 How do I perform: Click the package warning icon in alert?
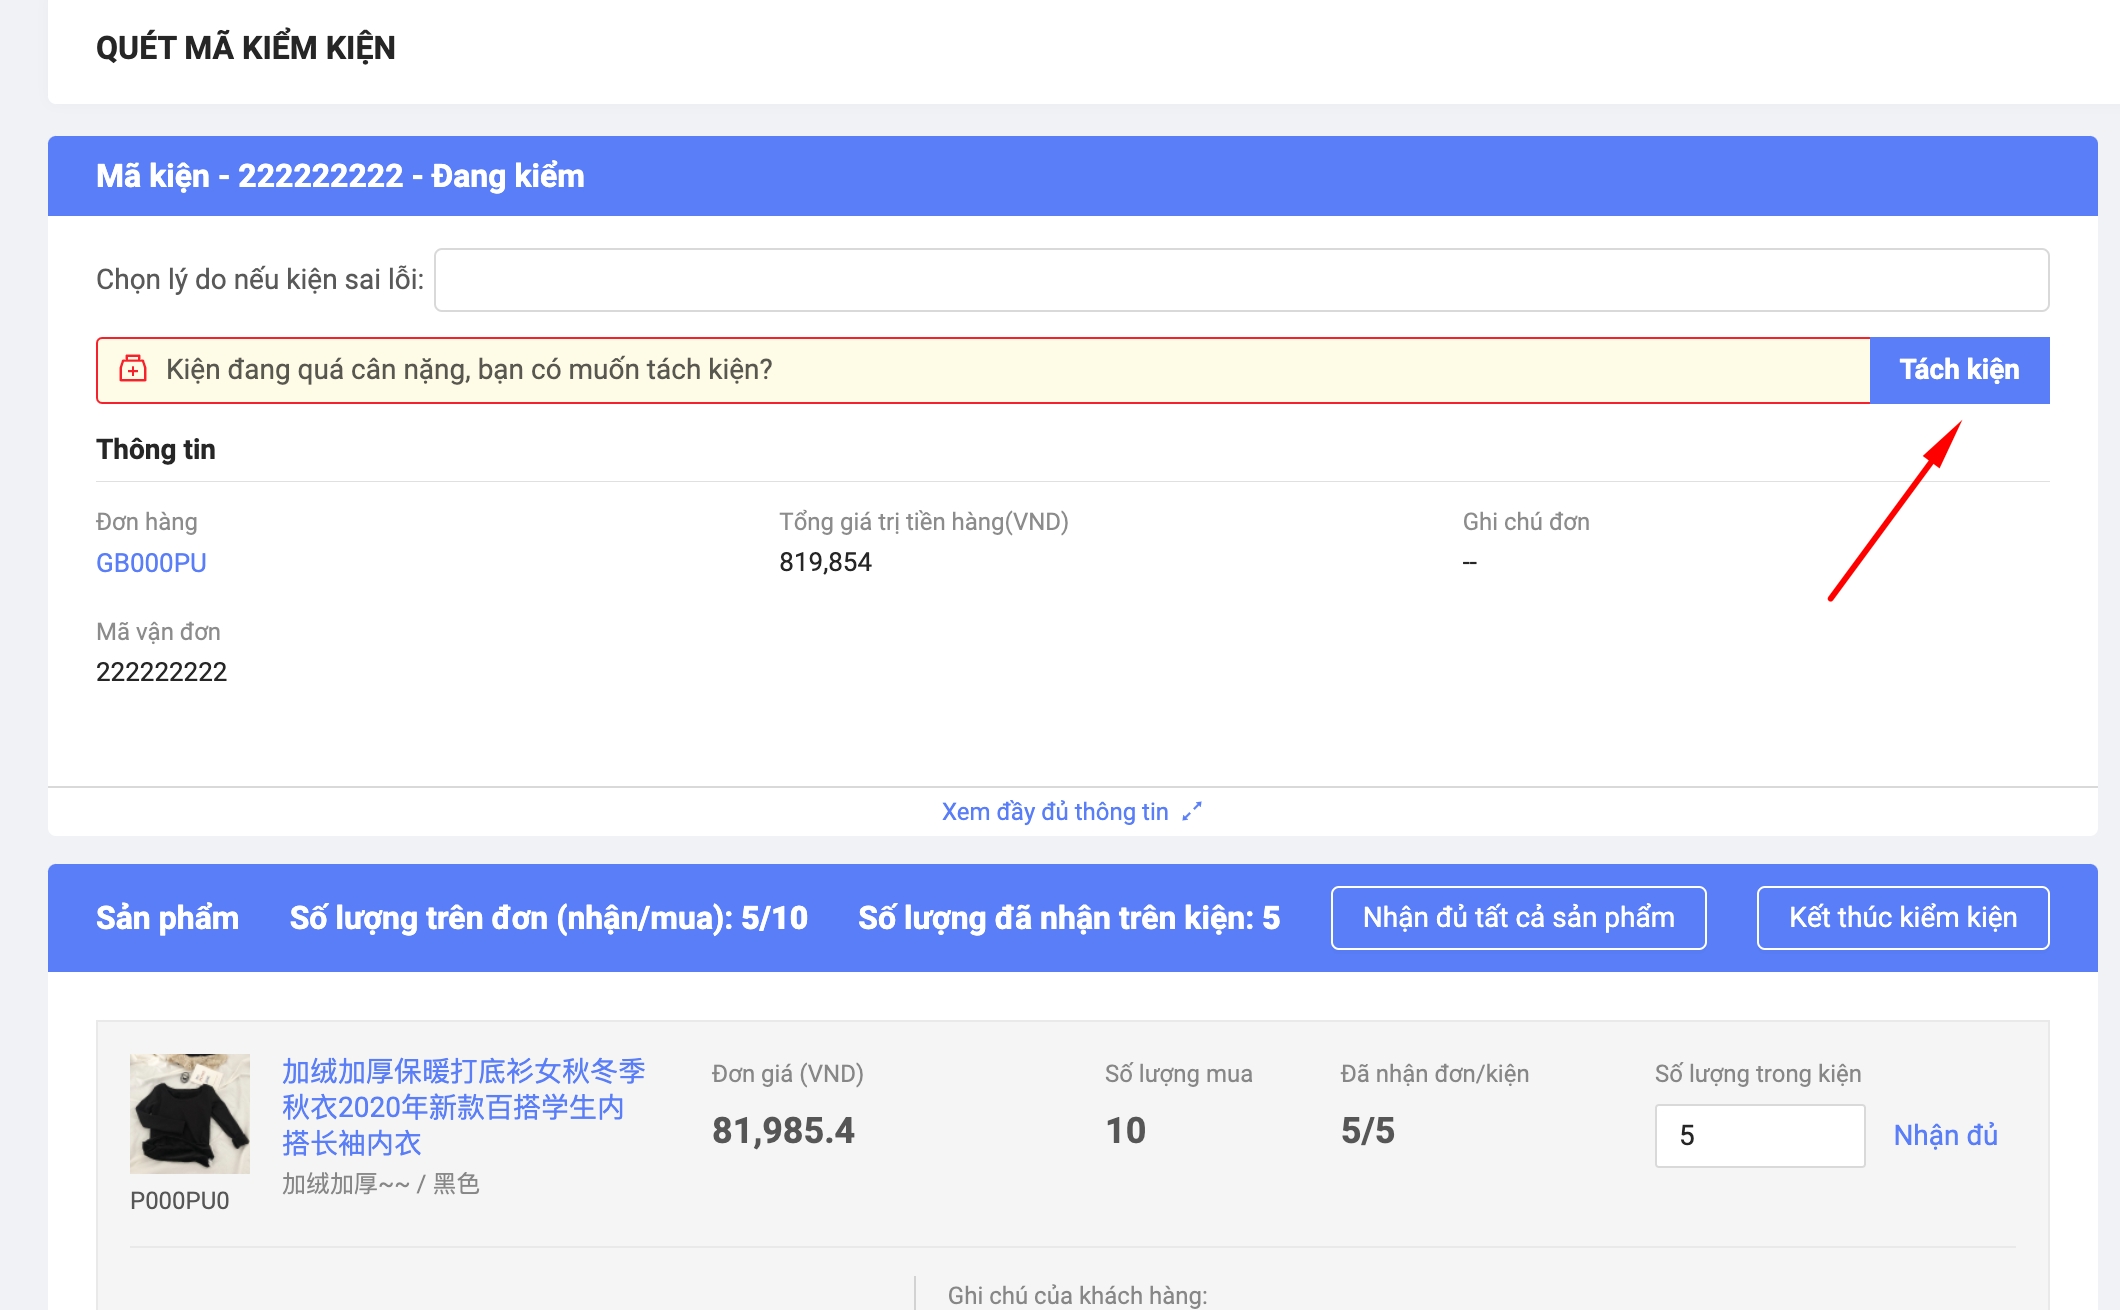133,369
